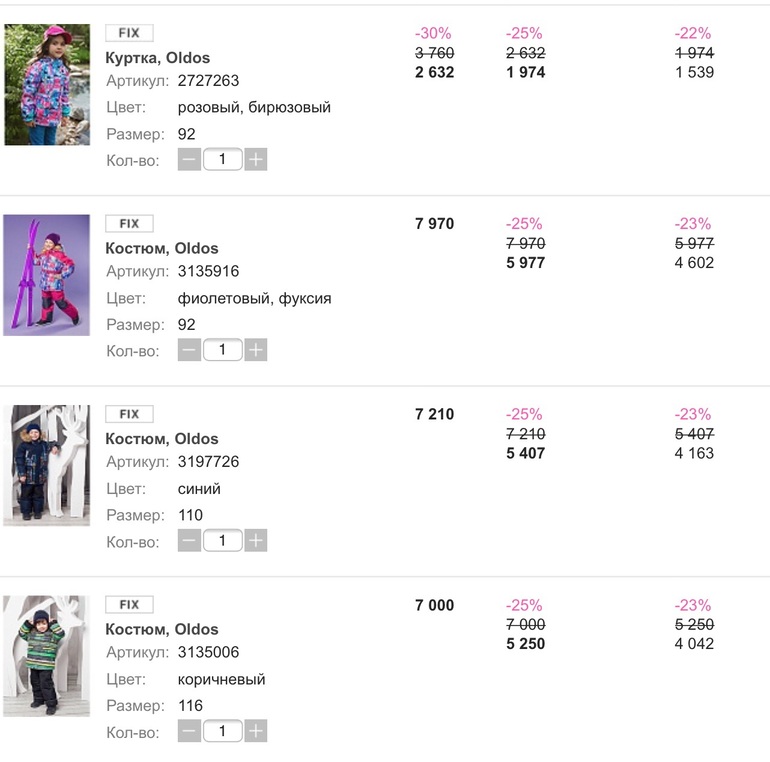Click the FIX badge on suit 3135006
The image size is (770, 762).
[129, 604]
